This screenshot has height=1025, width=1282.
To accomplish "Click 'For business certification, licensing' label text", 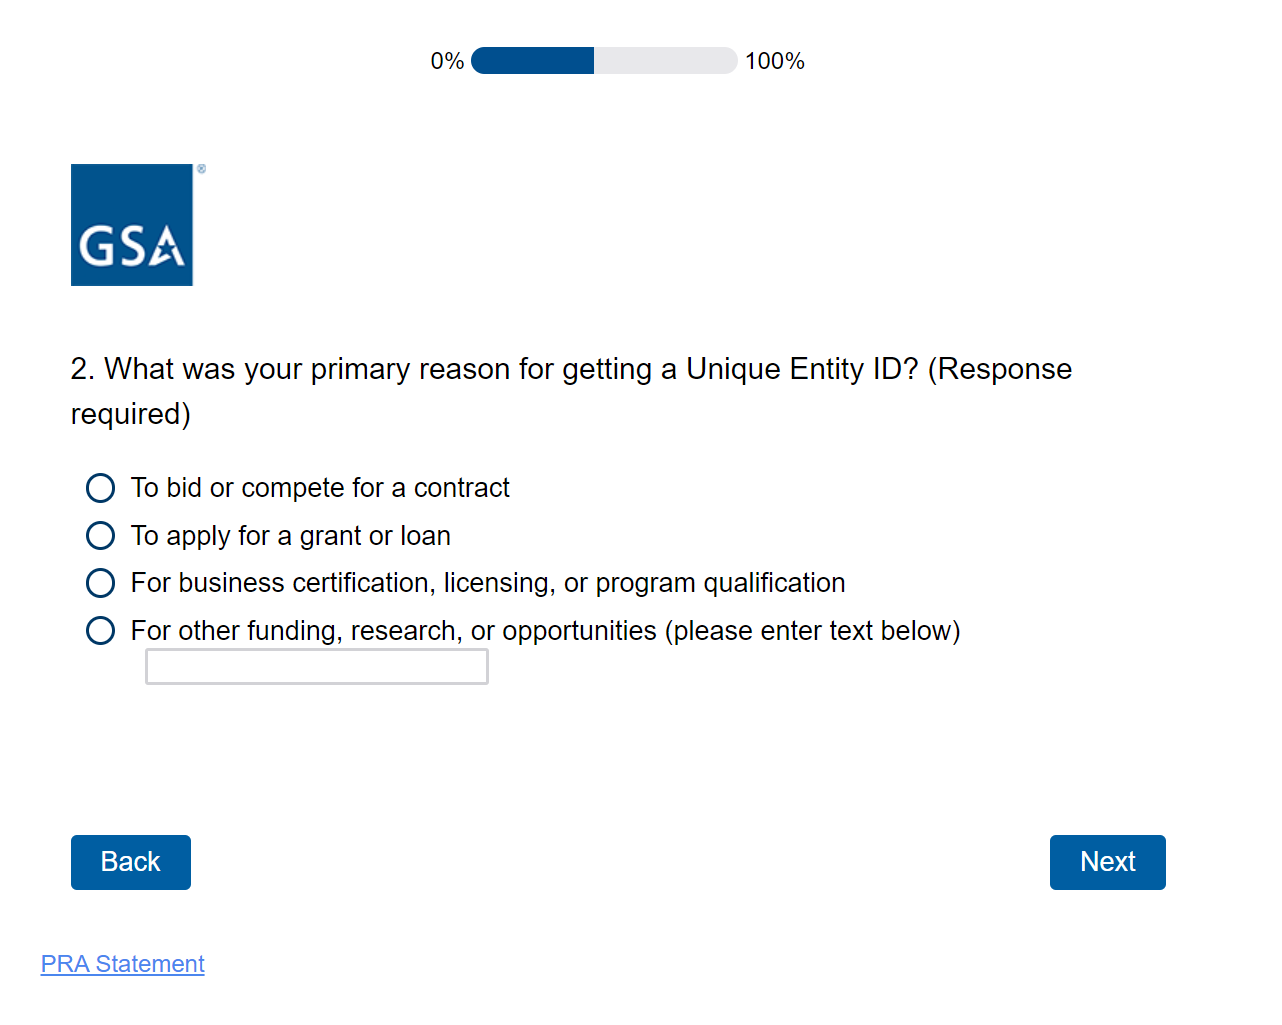I will (x=487, y=583).
